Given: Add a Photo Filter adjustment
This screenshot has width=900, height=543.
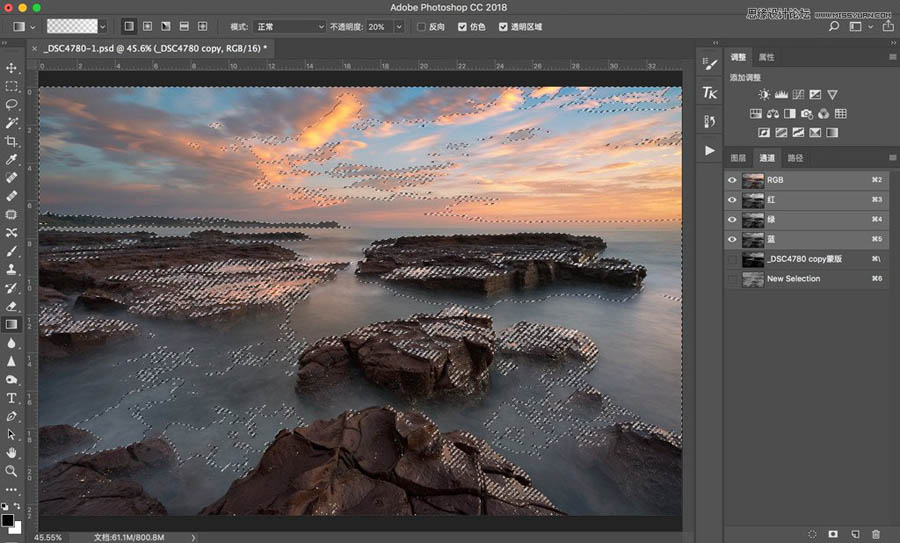Looking at the screenshot, I should point(806,114).
